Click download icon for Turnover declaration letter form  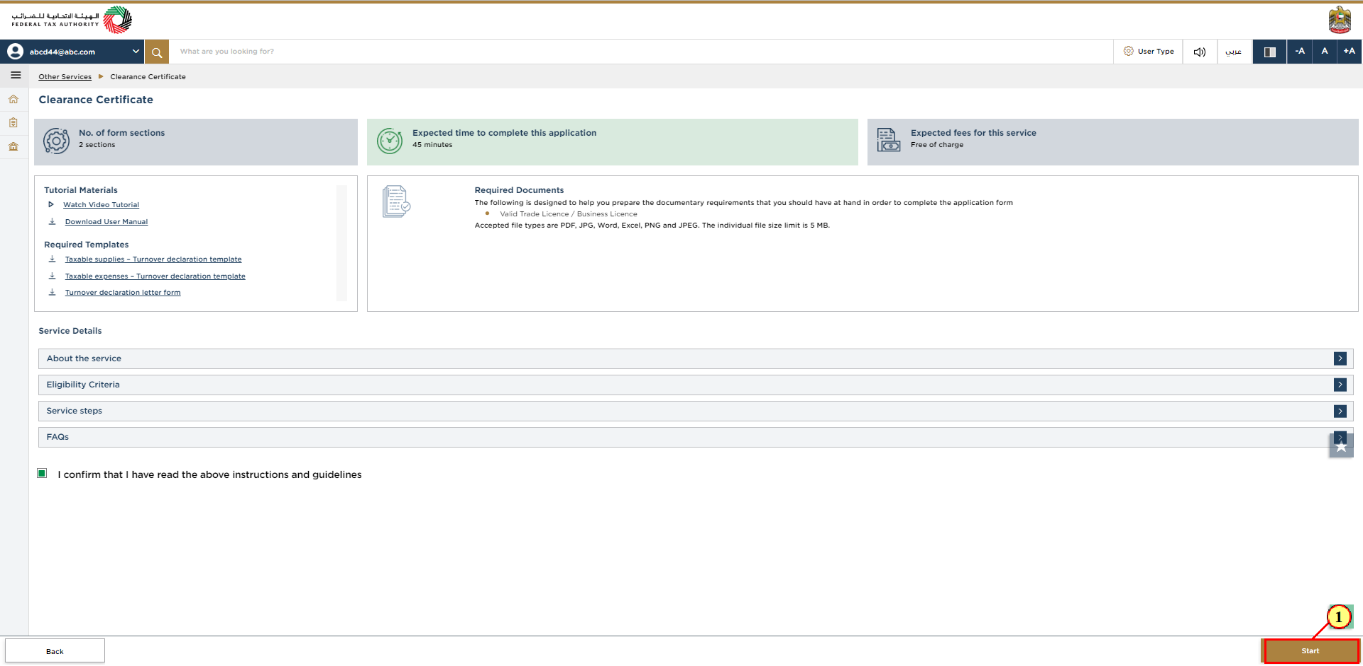pyautogui.click(x=52, y=292)
